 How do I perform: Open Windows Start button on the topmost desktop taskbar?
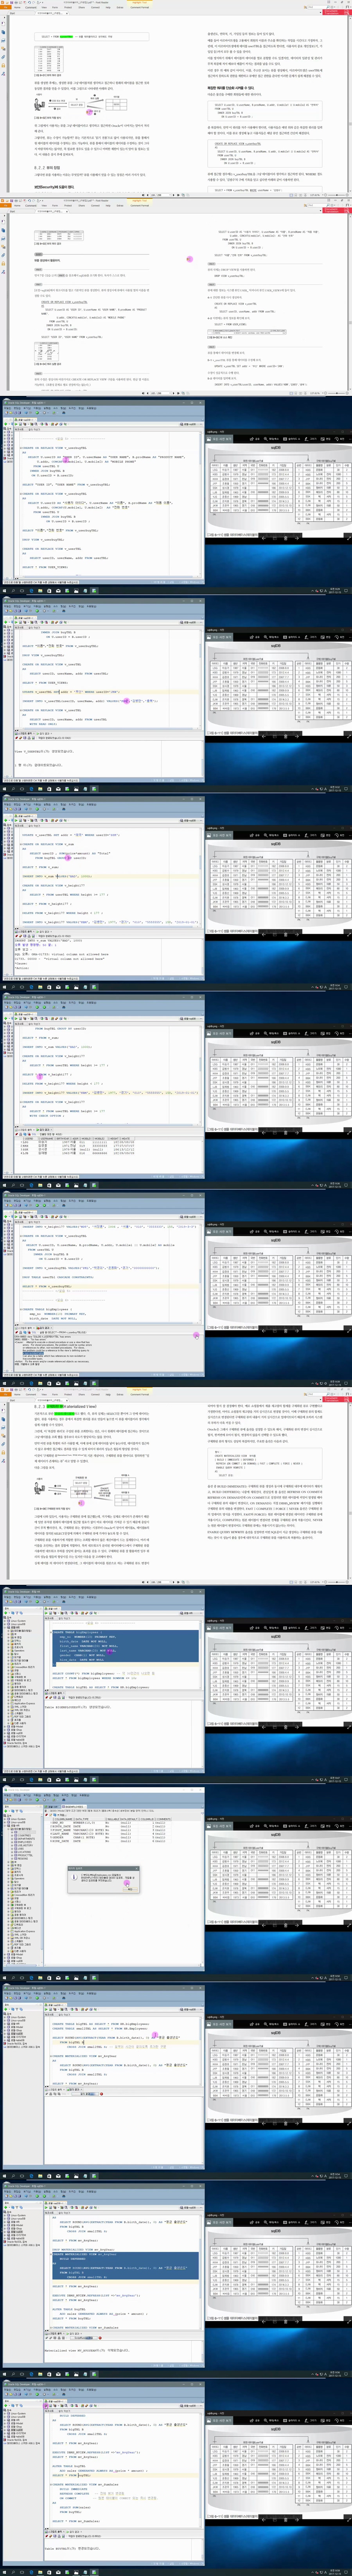click(x=3, y=591)
